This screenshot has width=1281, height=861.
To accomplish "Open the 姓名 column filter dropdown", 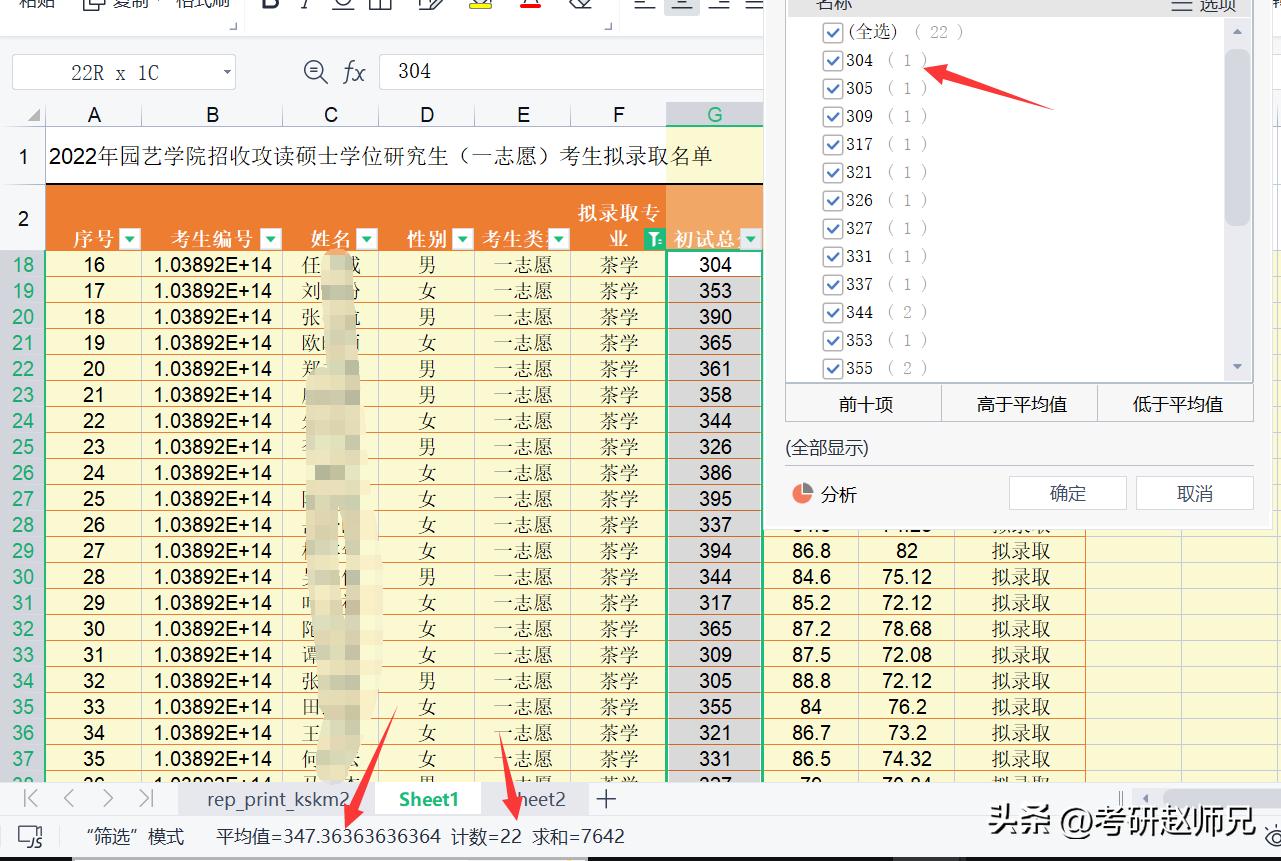I will point(366,239).
